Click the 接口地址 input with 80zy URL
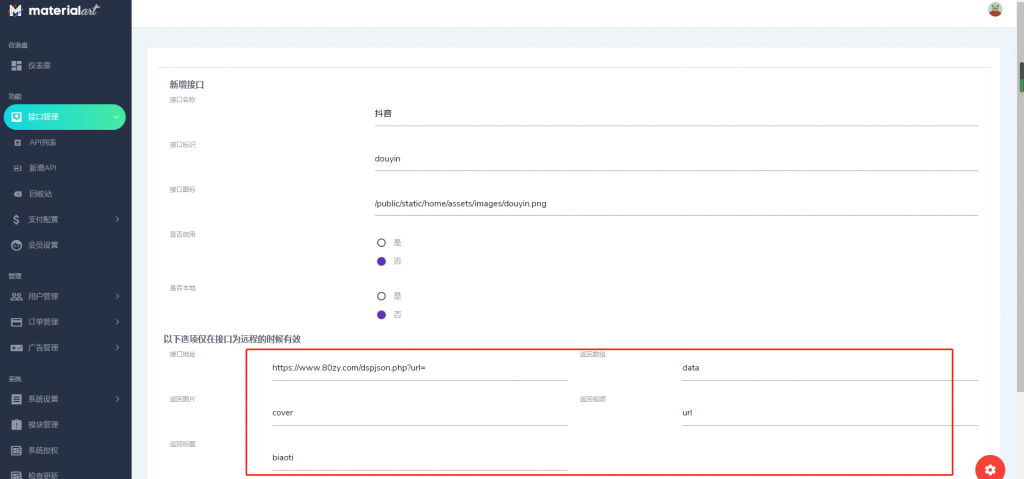This screenshot has height=479, width=1024. click(x=419, y=368)
